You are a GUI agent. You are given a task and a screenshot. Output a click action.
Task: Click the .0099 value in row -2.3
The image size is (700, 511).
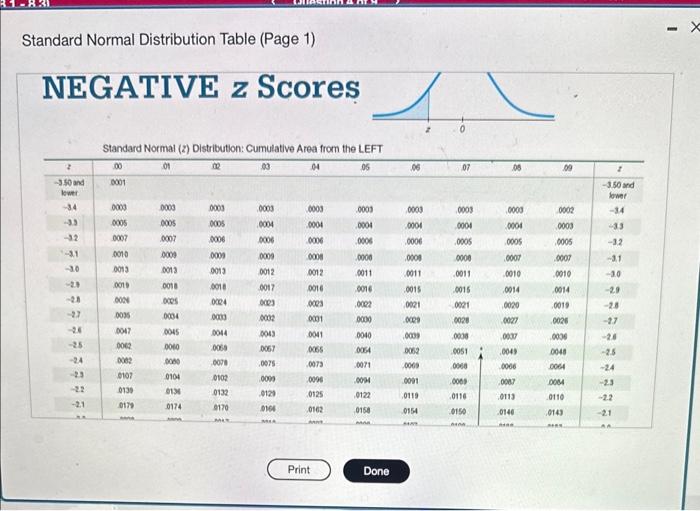point(268,378)
